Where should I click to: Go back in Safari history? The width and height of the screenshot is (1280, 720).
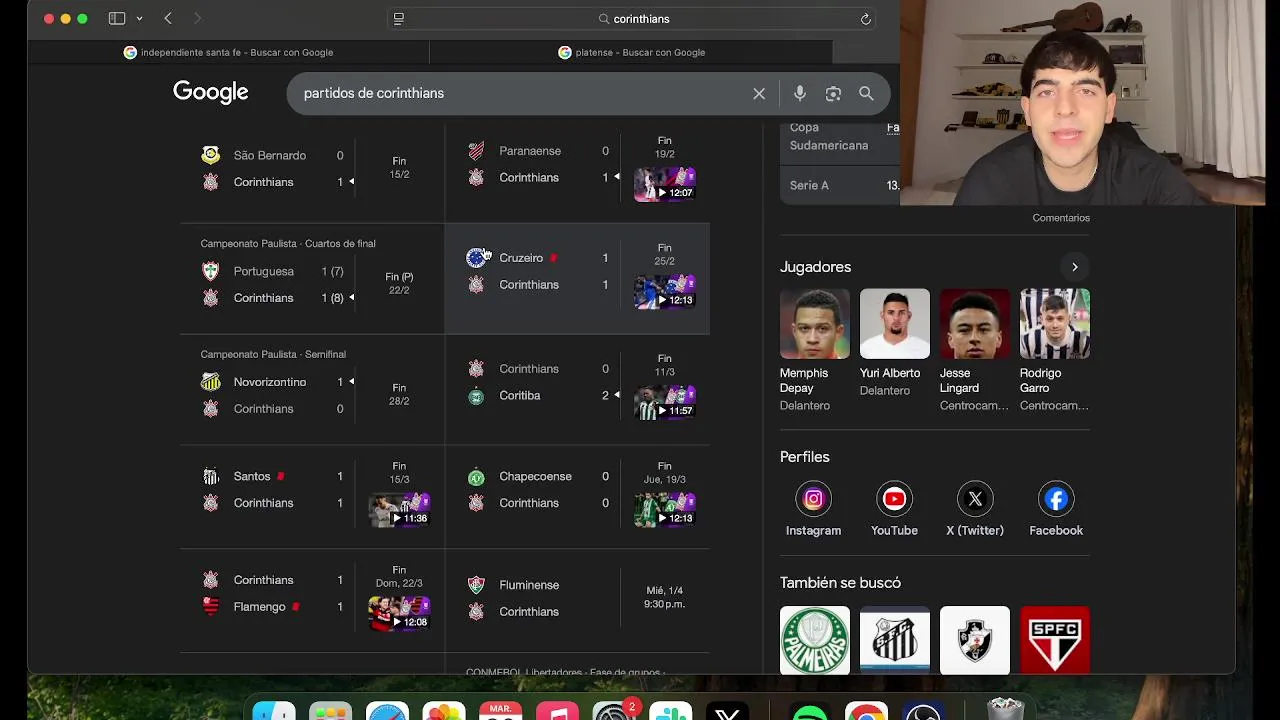coord(168,18)
